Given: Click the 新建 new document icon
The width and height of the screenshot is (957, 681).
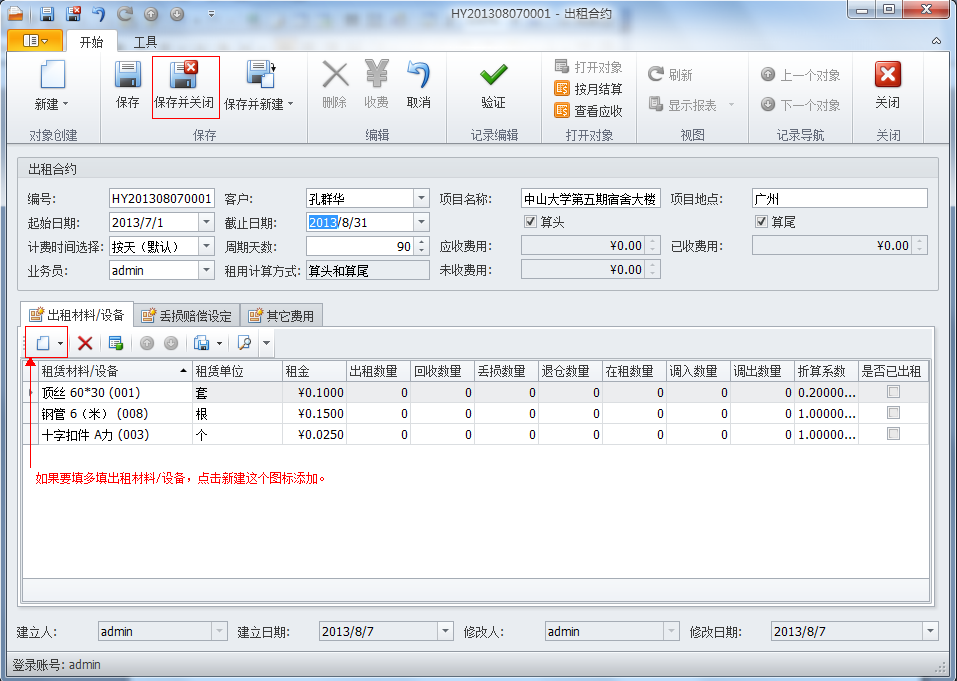Looking at the screenshot, I should pyautogui.click(x=52, y=75).
